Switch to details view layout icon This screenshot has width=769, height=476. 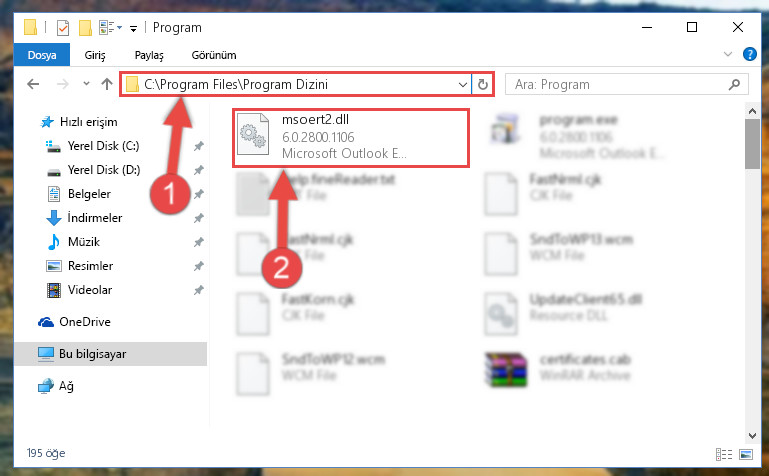click(724, 454)
